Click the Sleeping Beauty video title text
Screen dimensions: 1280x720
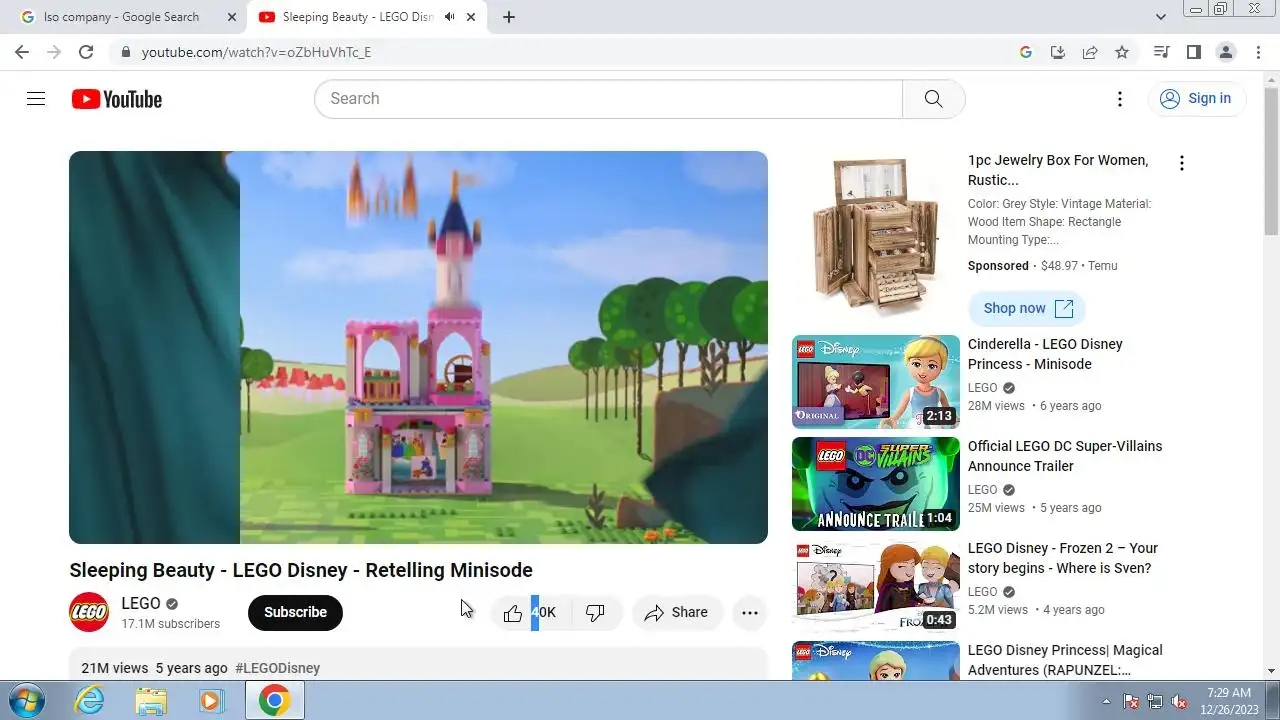click(301, 570)
